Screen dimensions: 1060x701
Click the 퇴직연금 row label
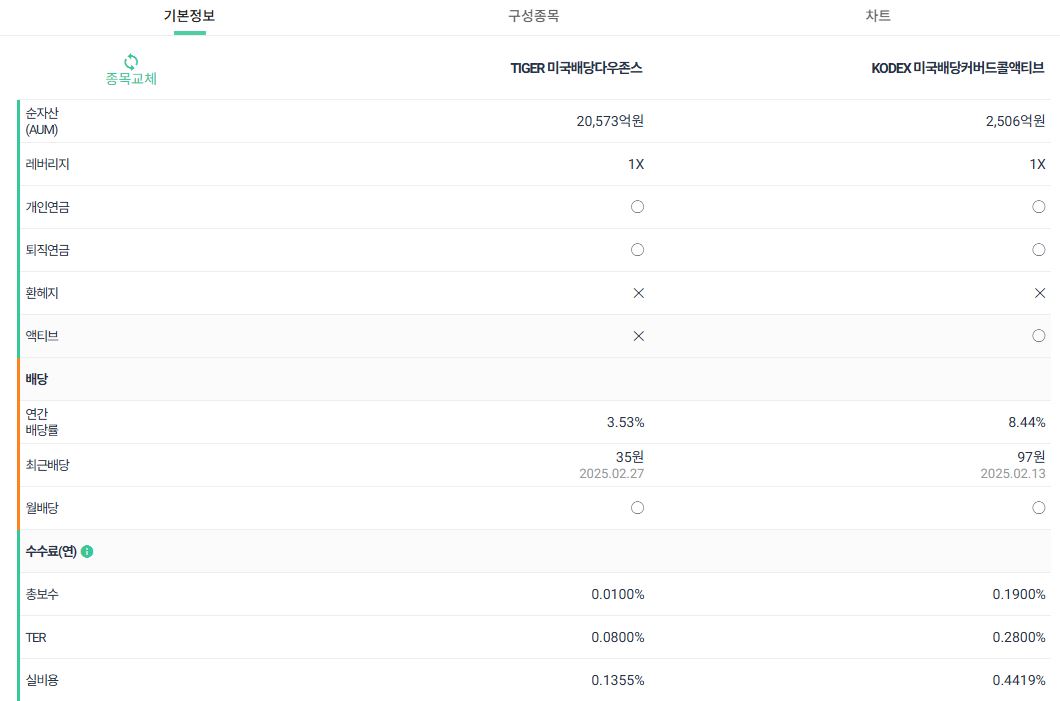pos(47,250)
